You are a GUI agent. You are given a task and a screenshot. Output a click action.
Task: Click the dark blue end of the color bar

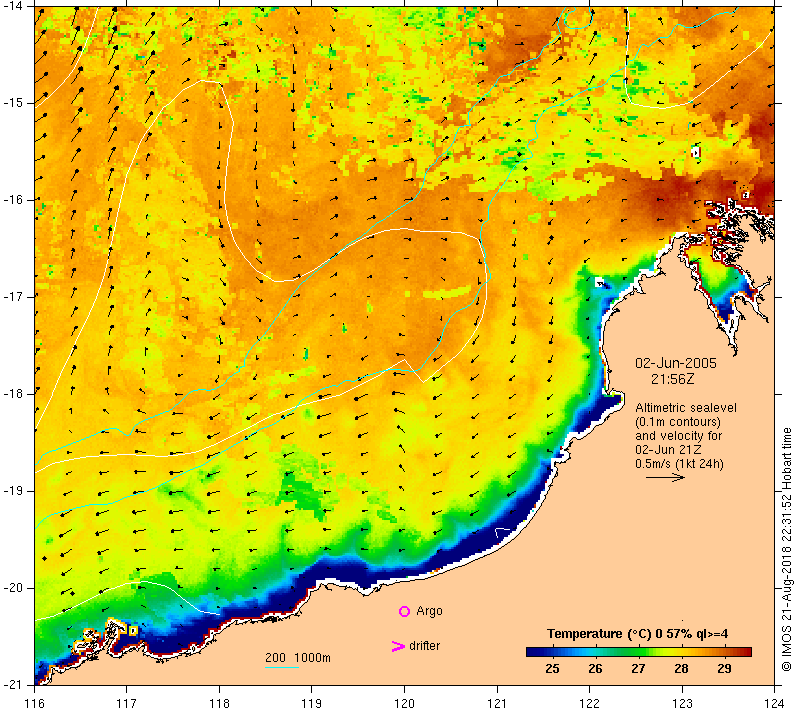[531, 651]
